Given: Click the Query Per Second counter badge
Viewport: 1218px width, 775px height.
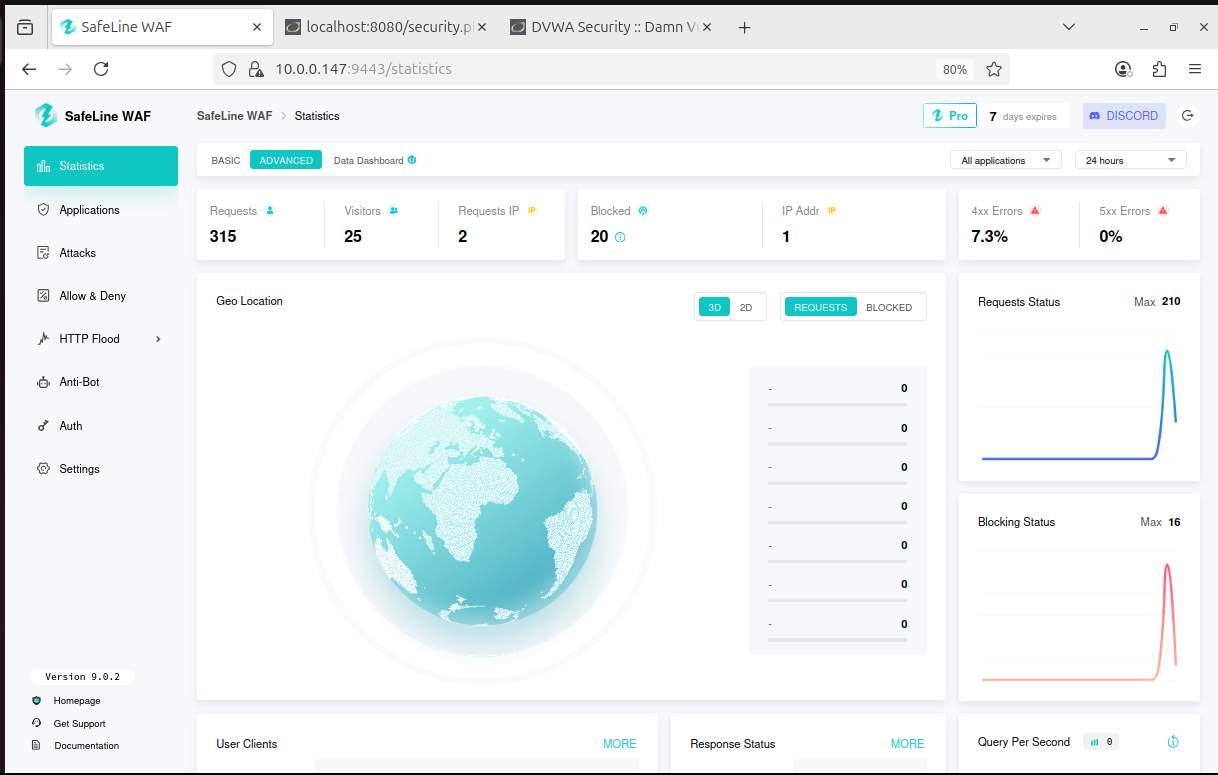Looking at the screenshot, I should click(x=1103, y=742).
